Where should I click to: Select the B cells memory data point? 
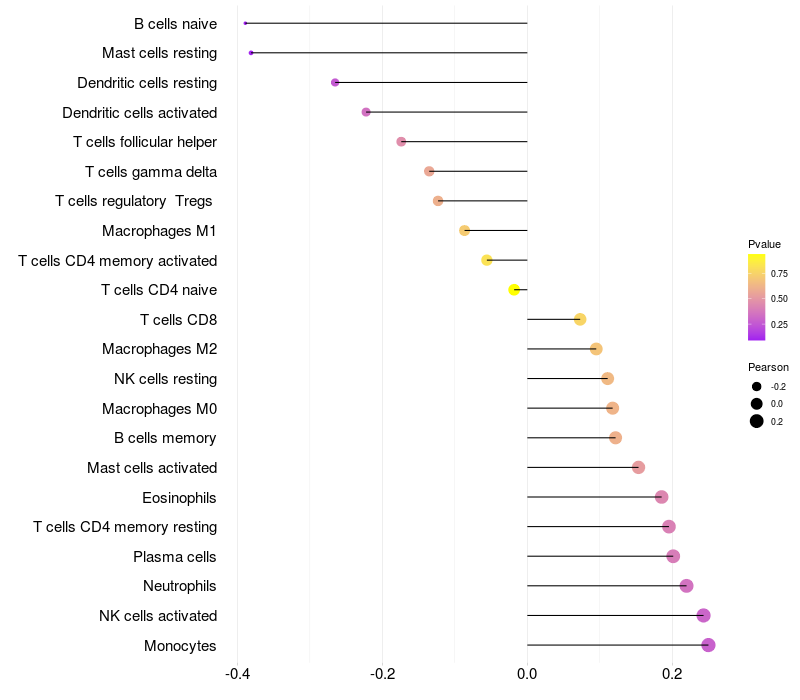[x=615, y=438]
